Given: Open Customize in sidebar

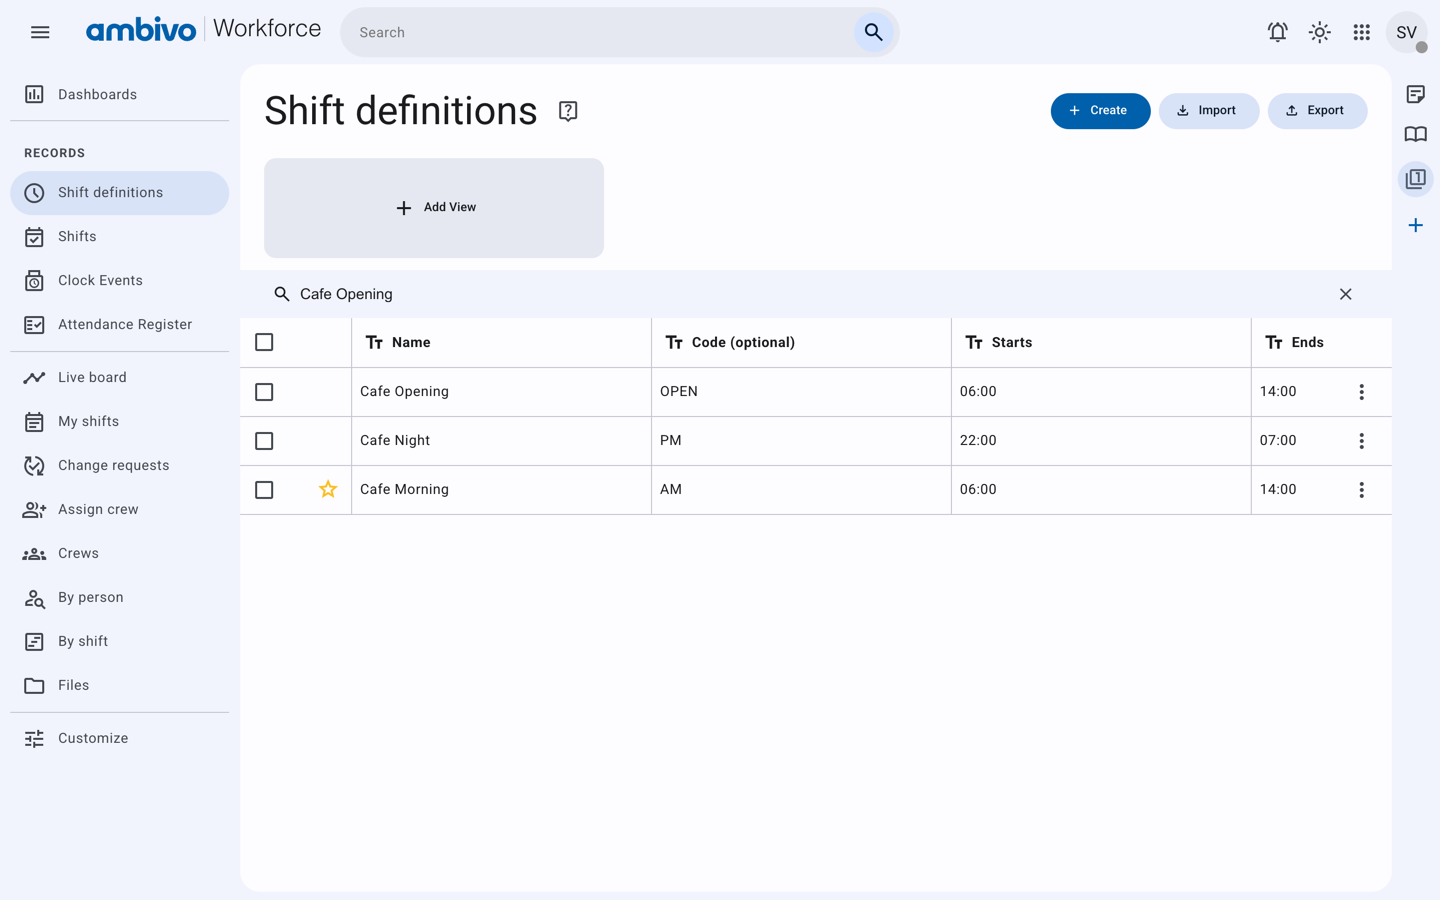Looking at the screenshot, I should click(x=120, y=739).
